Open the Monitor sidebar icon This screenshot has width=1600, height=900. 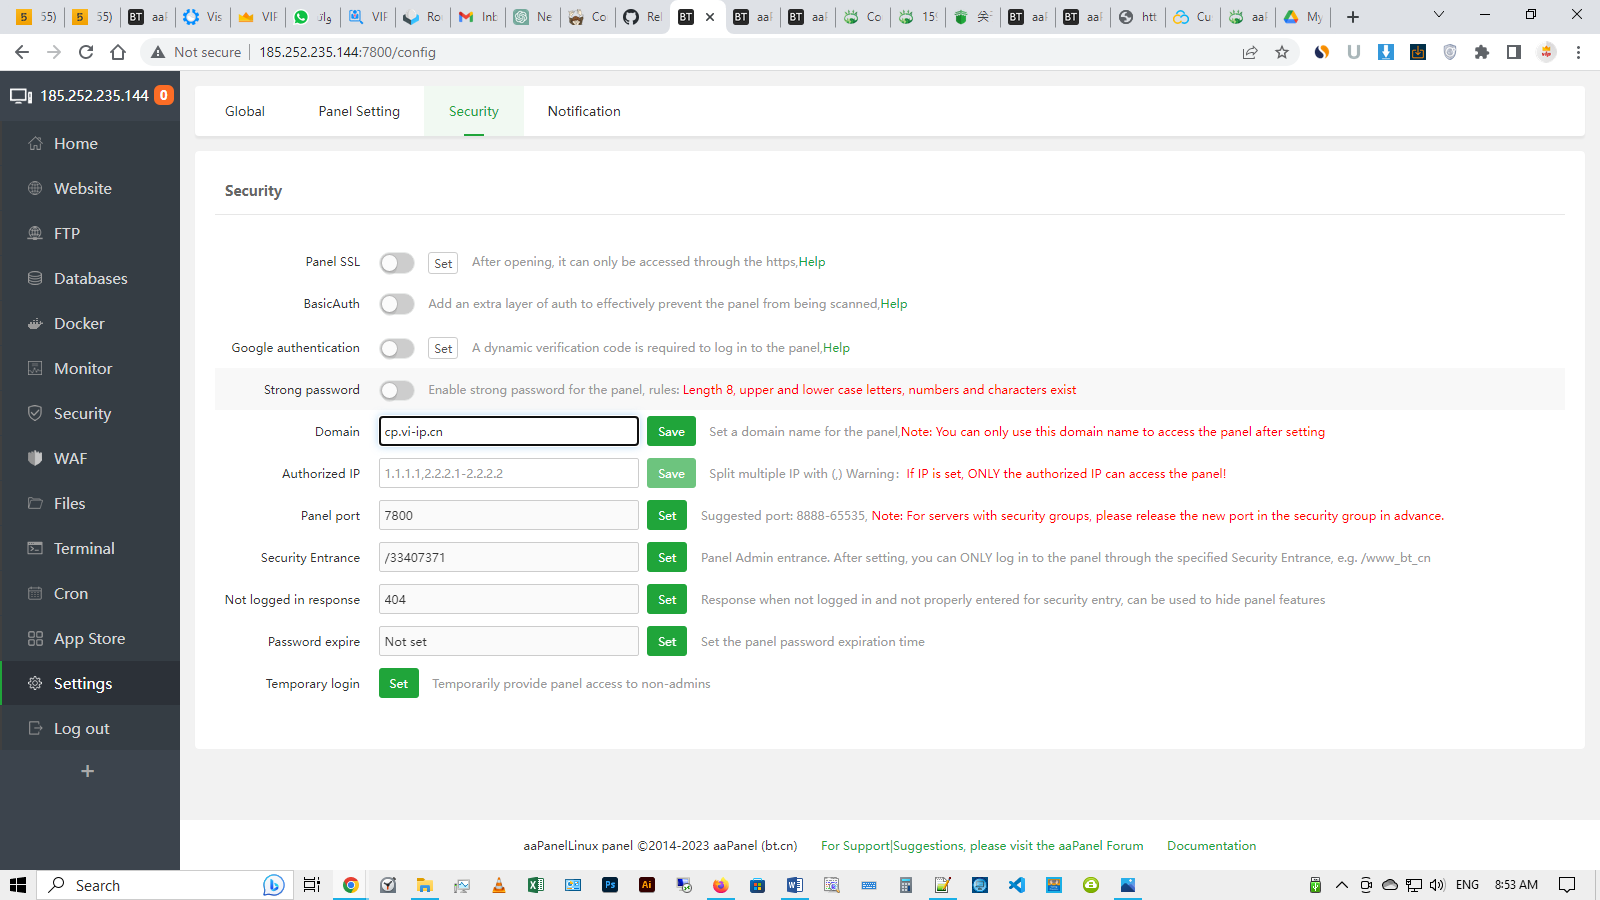[x=35, y=369]
